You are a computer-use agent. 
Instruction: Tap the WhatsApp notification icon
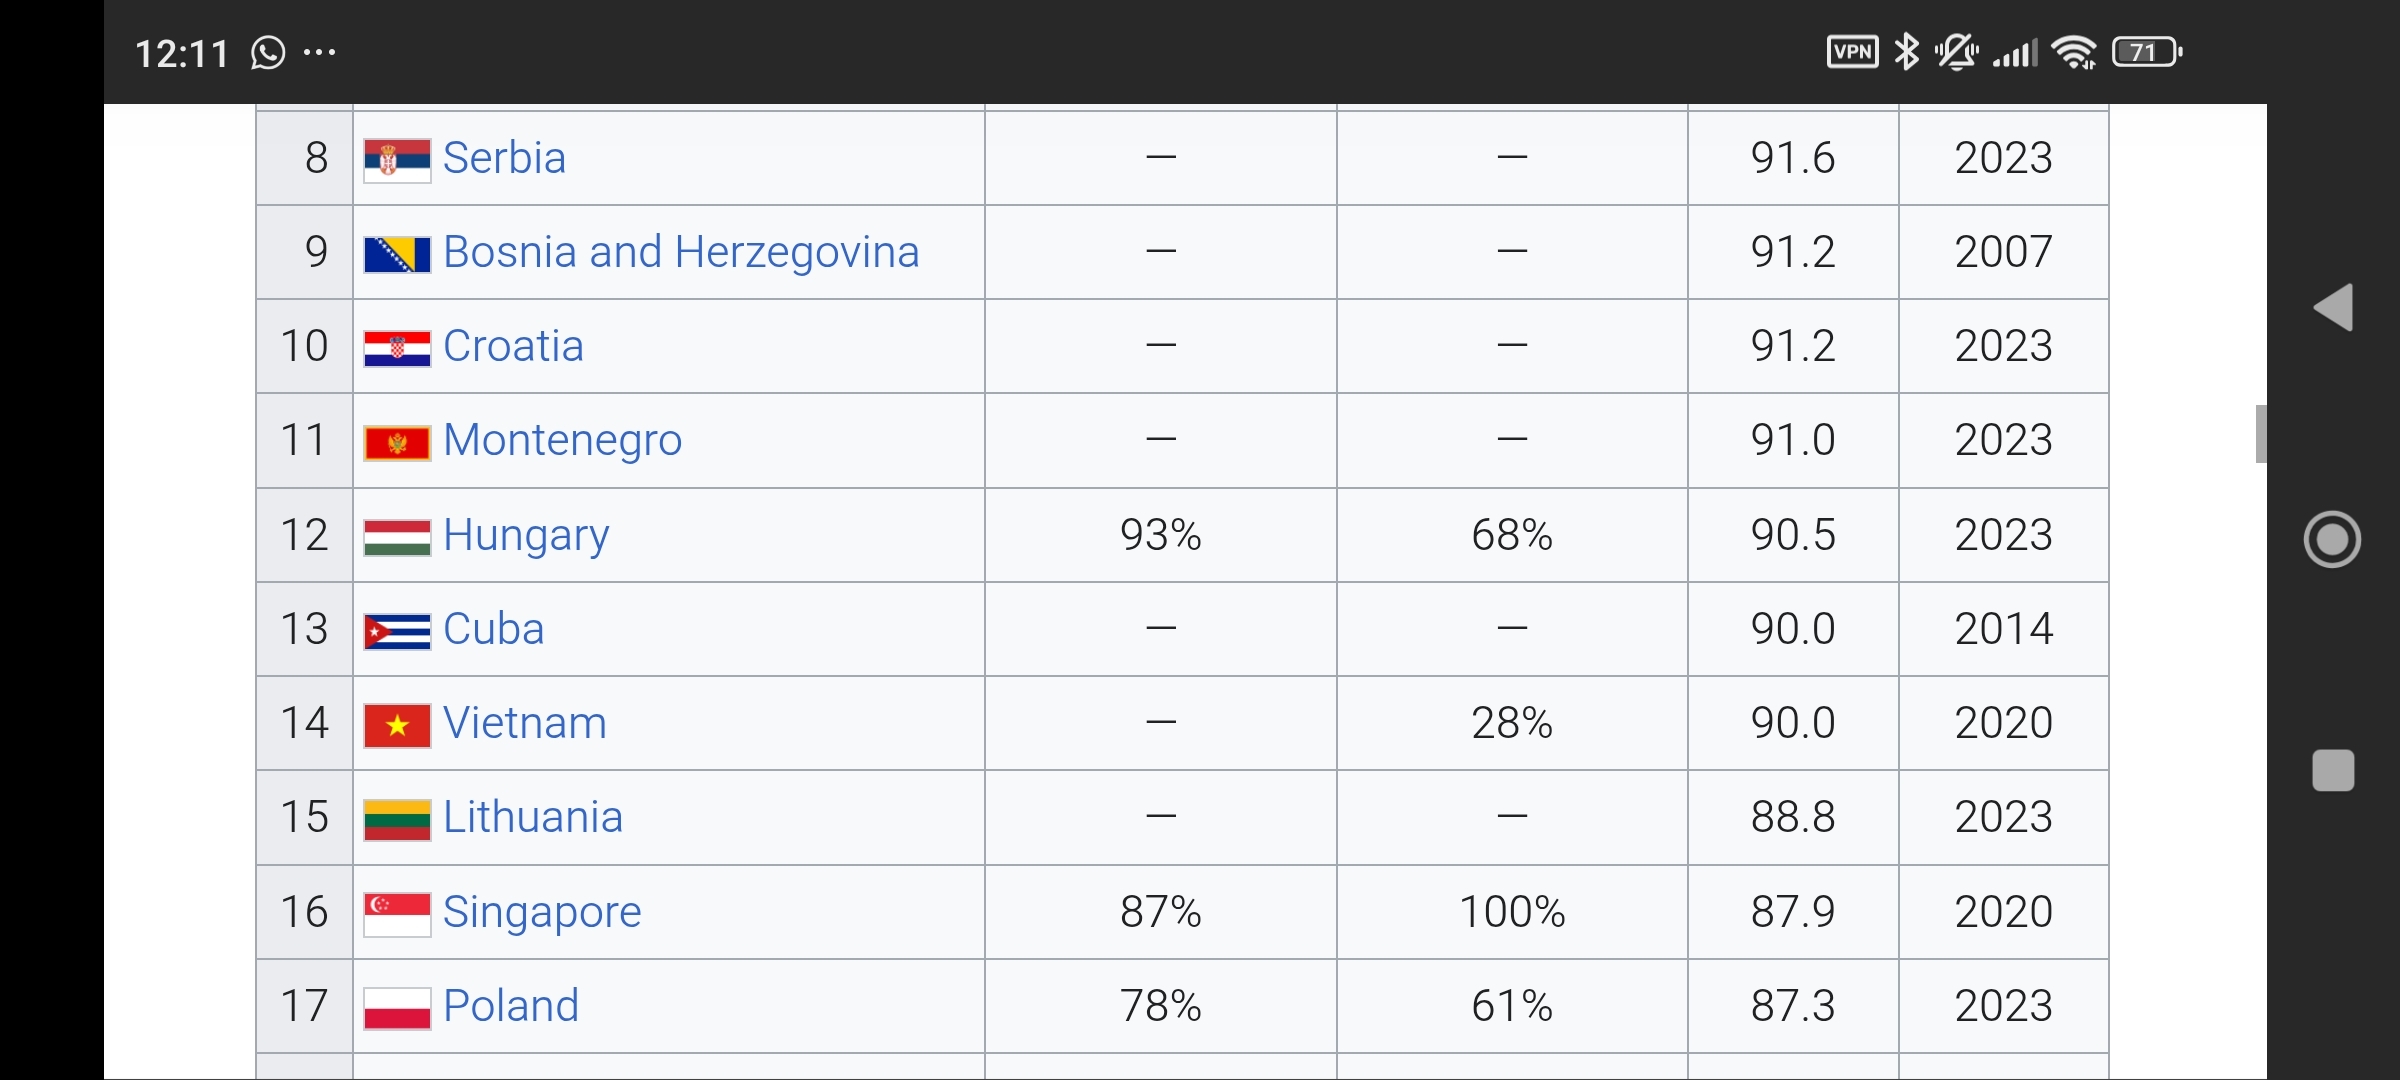(x=268, y=52)
